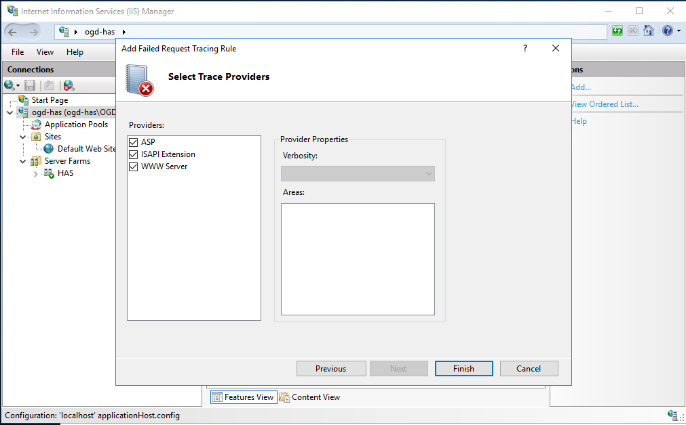Open the File menu

18,52
